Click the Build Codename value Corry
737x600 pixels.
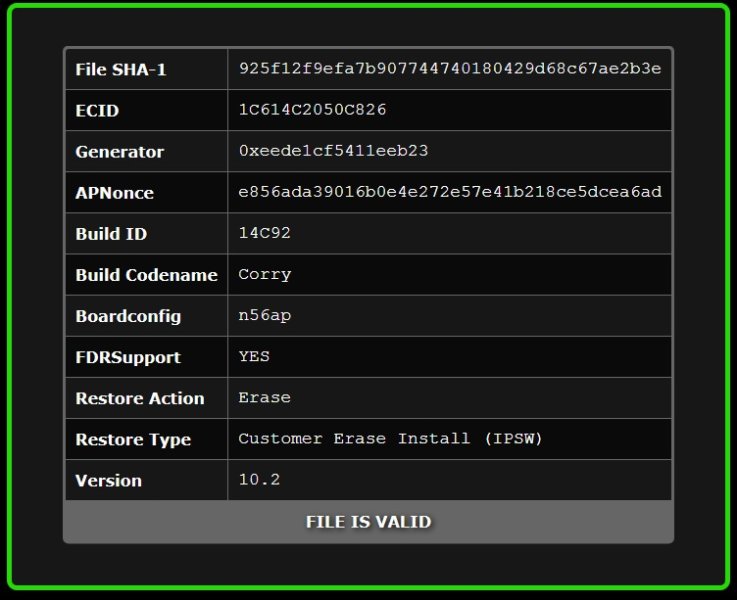click(265, 274)
